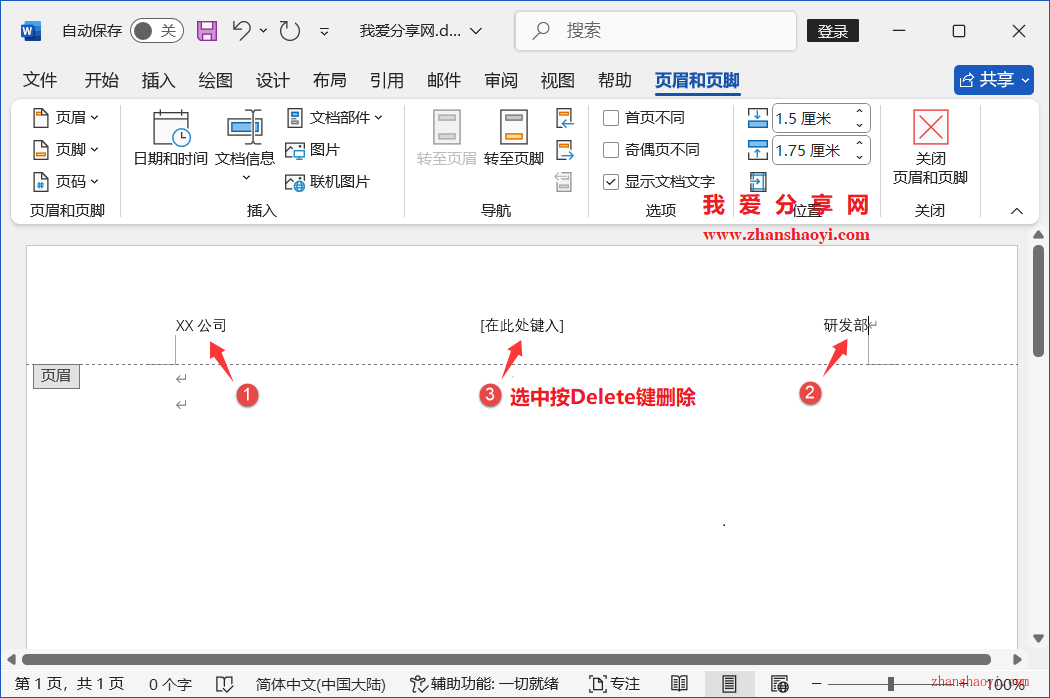Open the 文件 menu
The image size is (1050, 698).
40,80
